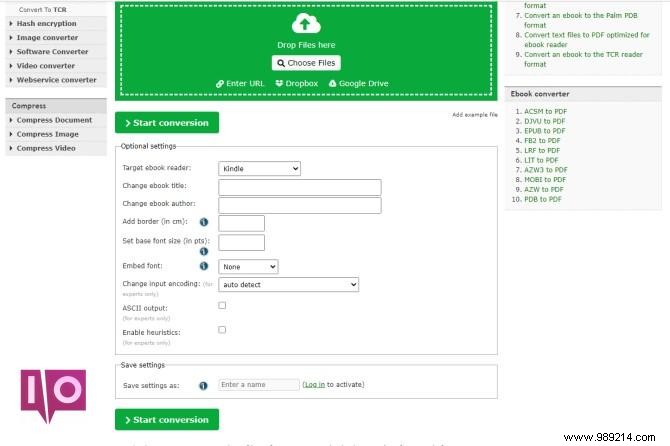The height and width of the screenshot is (446, 670).
Task: Click info icon below Set base font size
Action: [x=204, y=252]
